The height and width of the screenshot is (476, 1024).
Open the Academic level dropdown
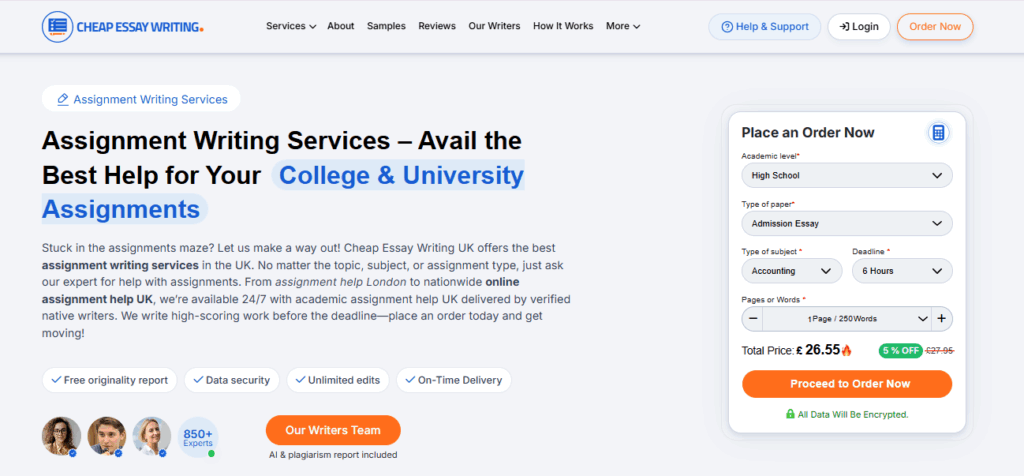point(846,176)
